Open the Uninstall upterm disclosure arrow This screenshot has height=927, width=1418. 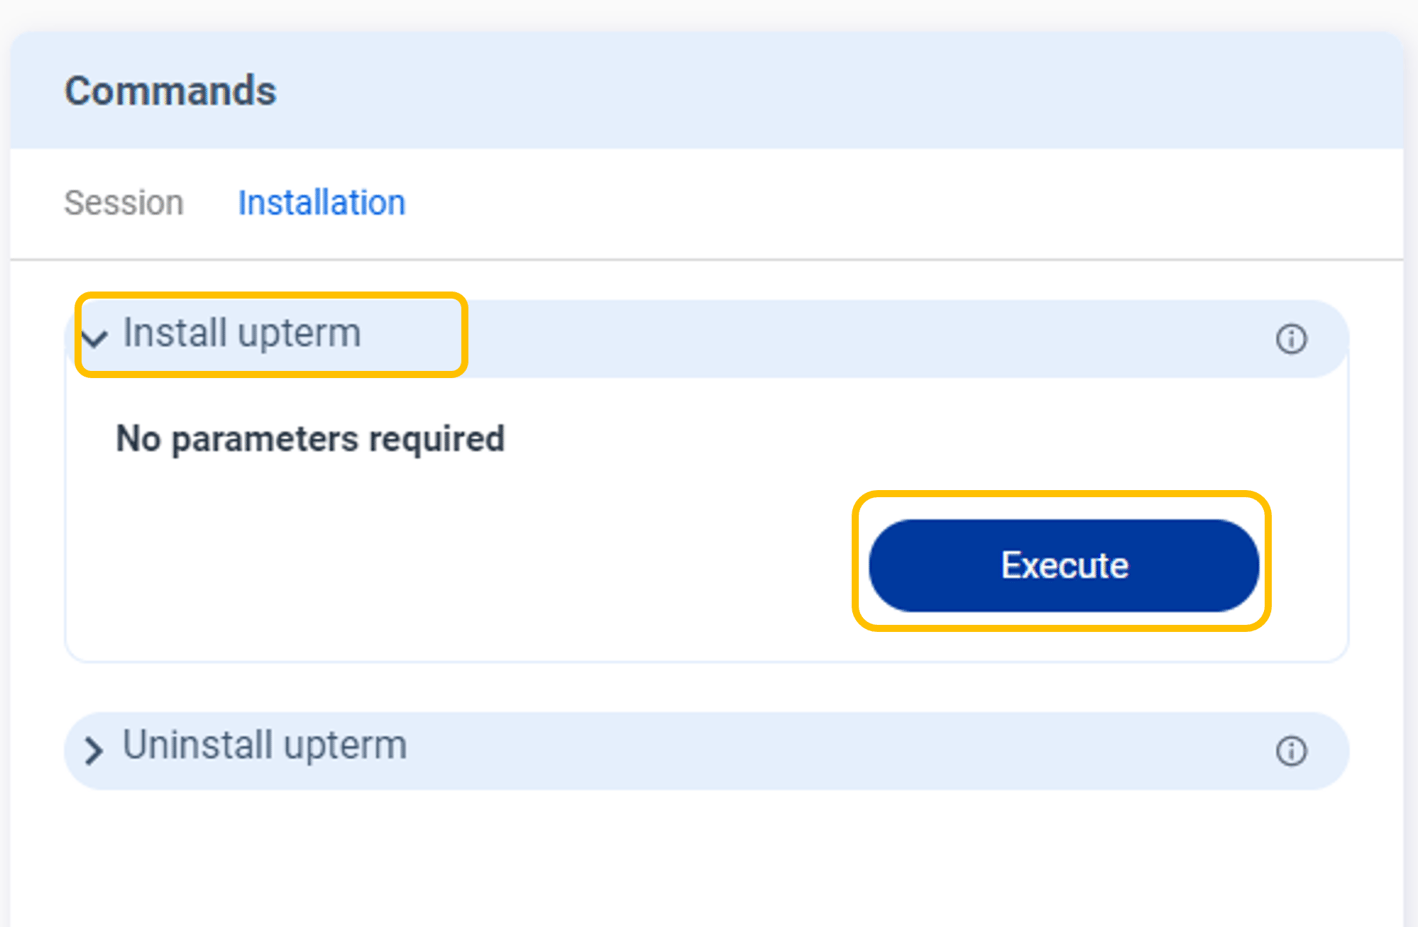click(94, 750)
